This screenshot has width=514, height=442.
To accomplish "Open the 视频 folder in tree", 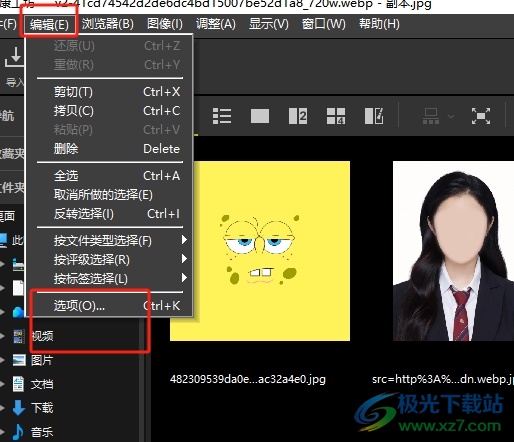I will [x=42, y=336].
